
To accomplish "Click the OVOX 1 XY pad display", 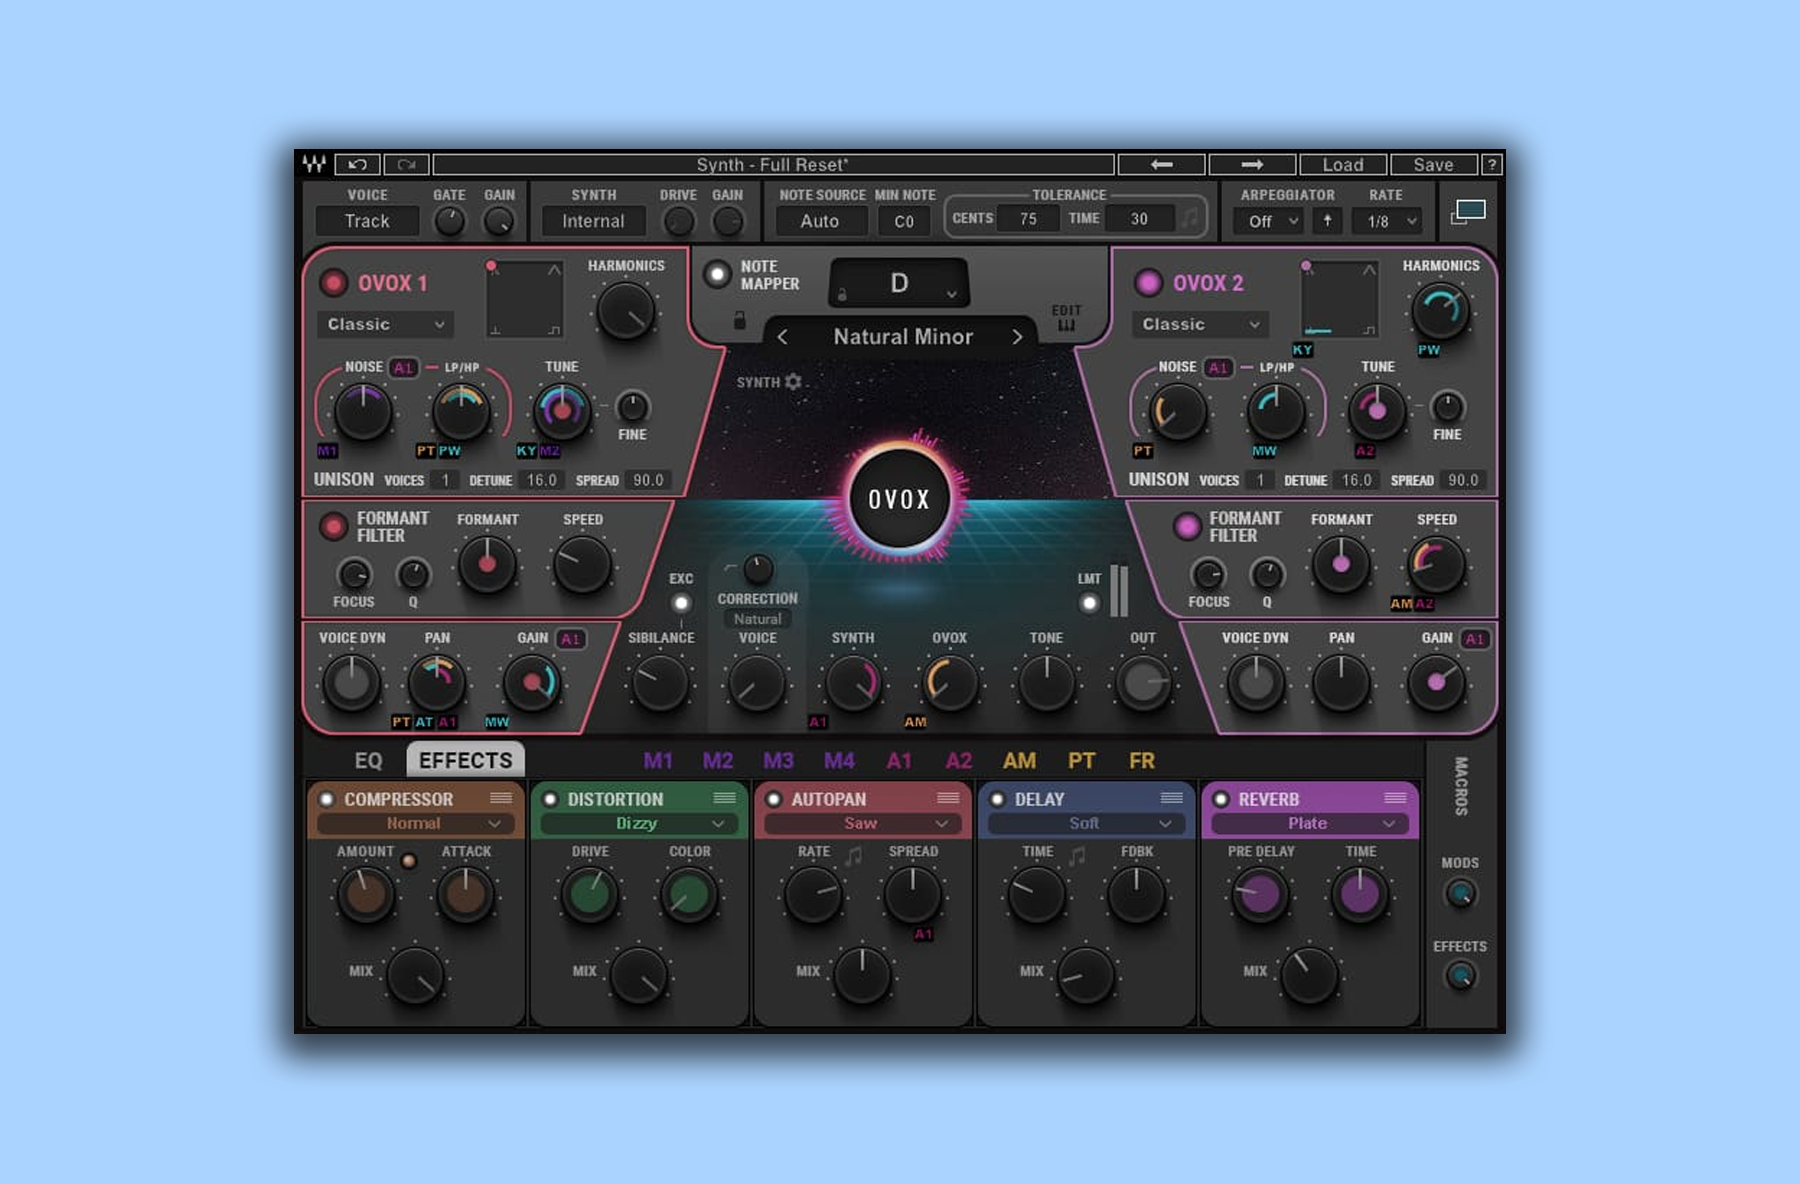I will click(x=524, y=299).
